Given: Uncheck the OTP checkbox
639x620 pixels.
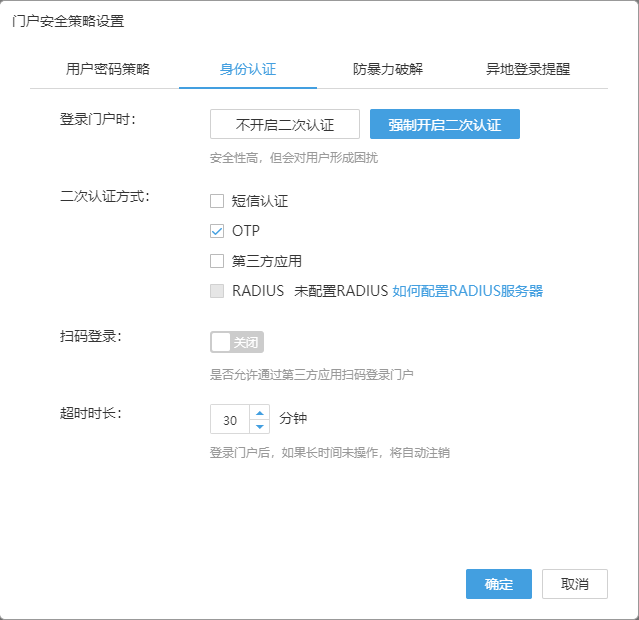Looking at the screenshot, I should pos(217,231).
